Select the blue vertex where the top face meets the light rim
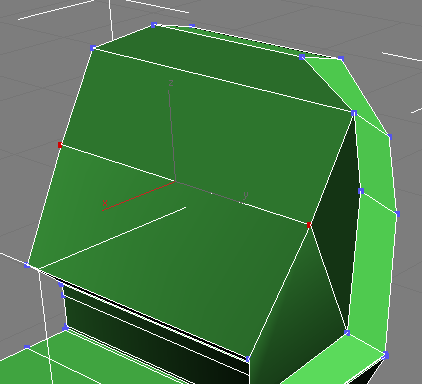Image resolution: width=422 pixels, height=384 pixels. (x=302, y=57)
